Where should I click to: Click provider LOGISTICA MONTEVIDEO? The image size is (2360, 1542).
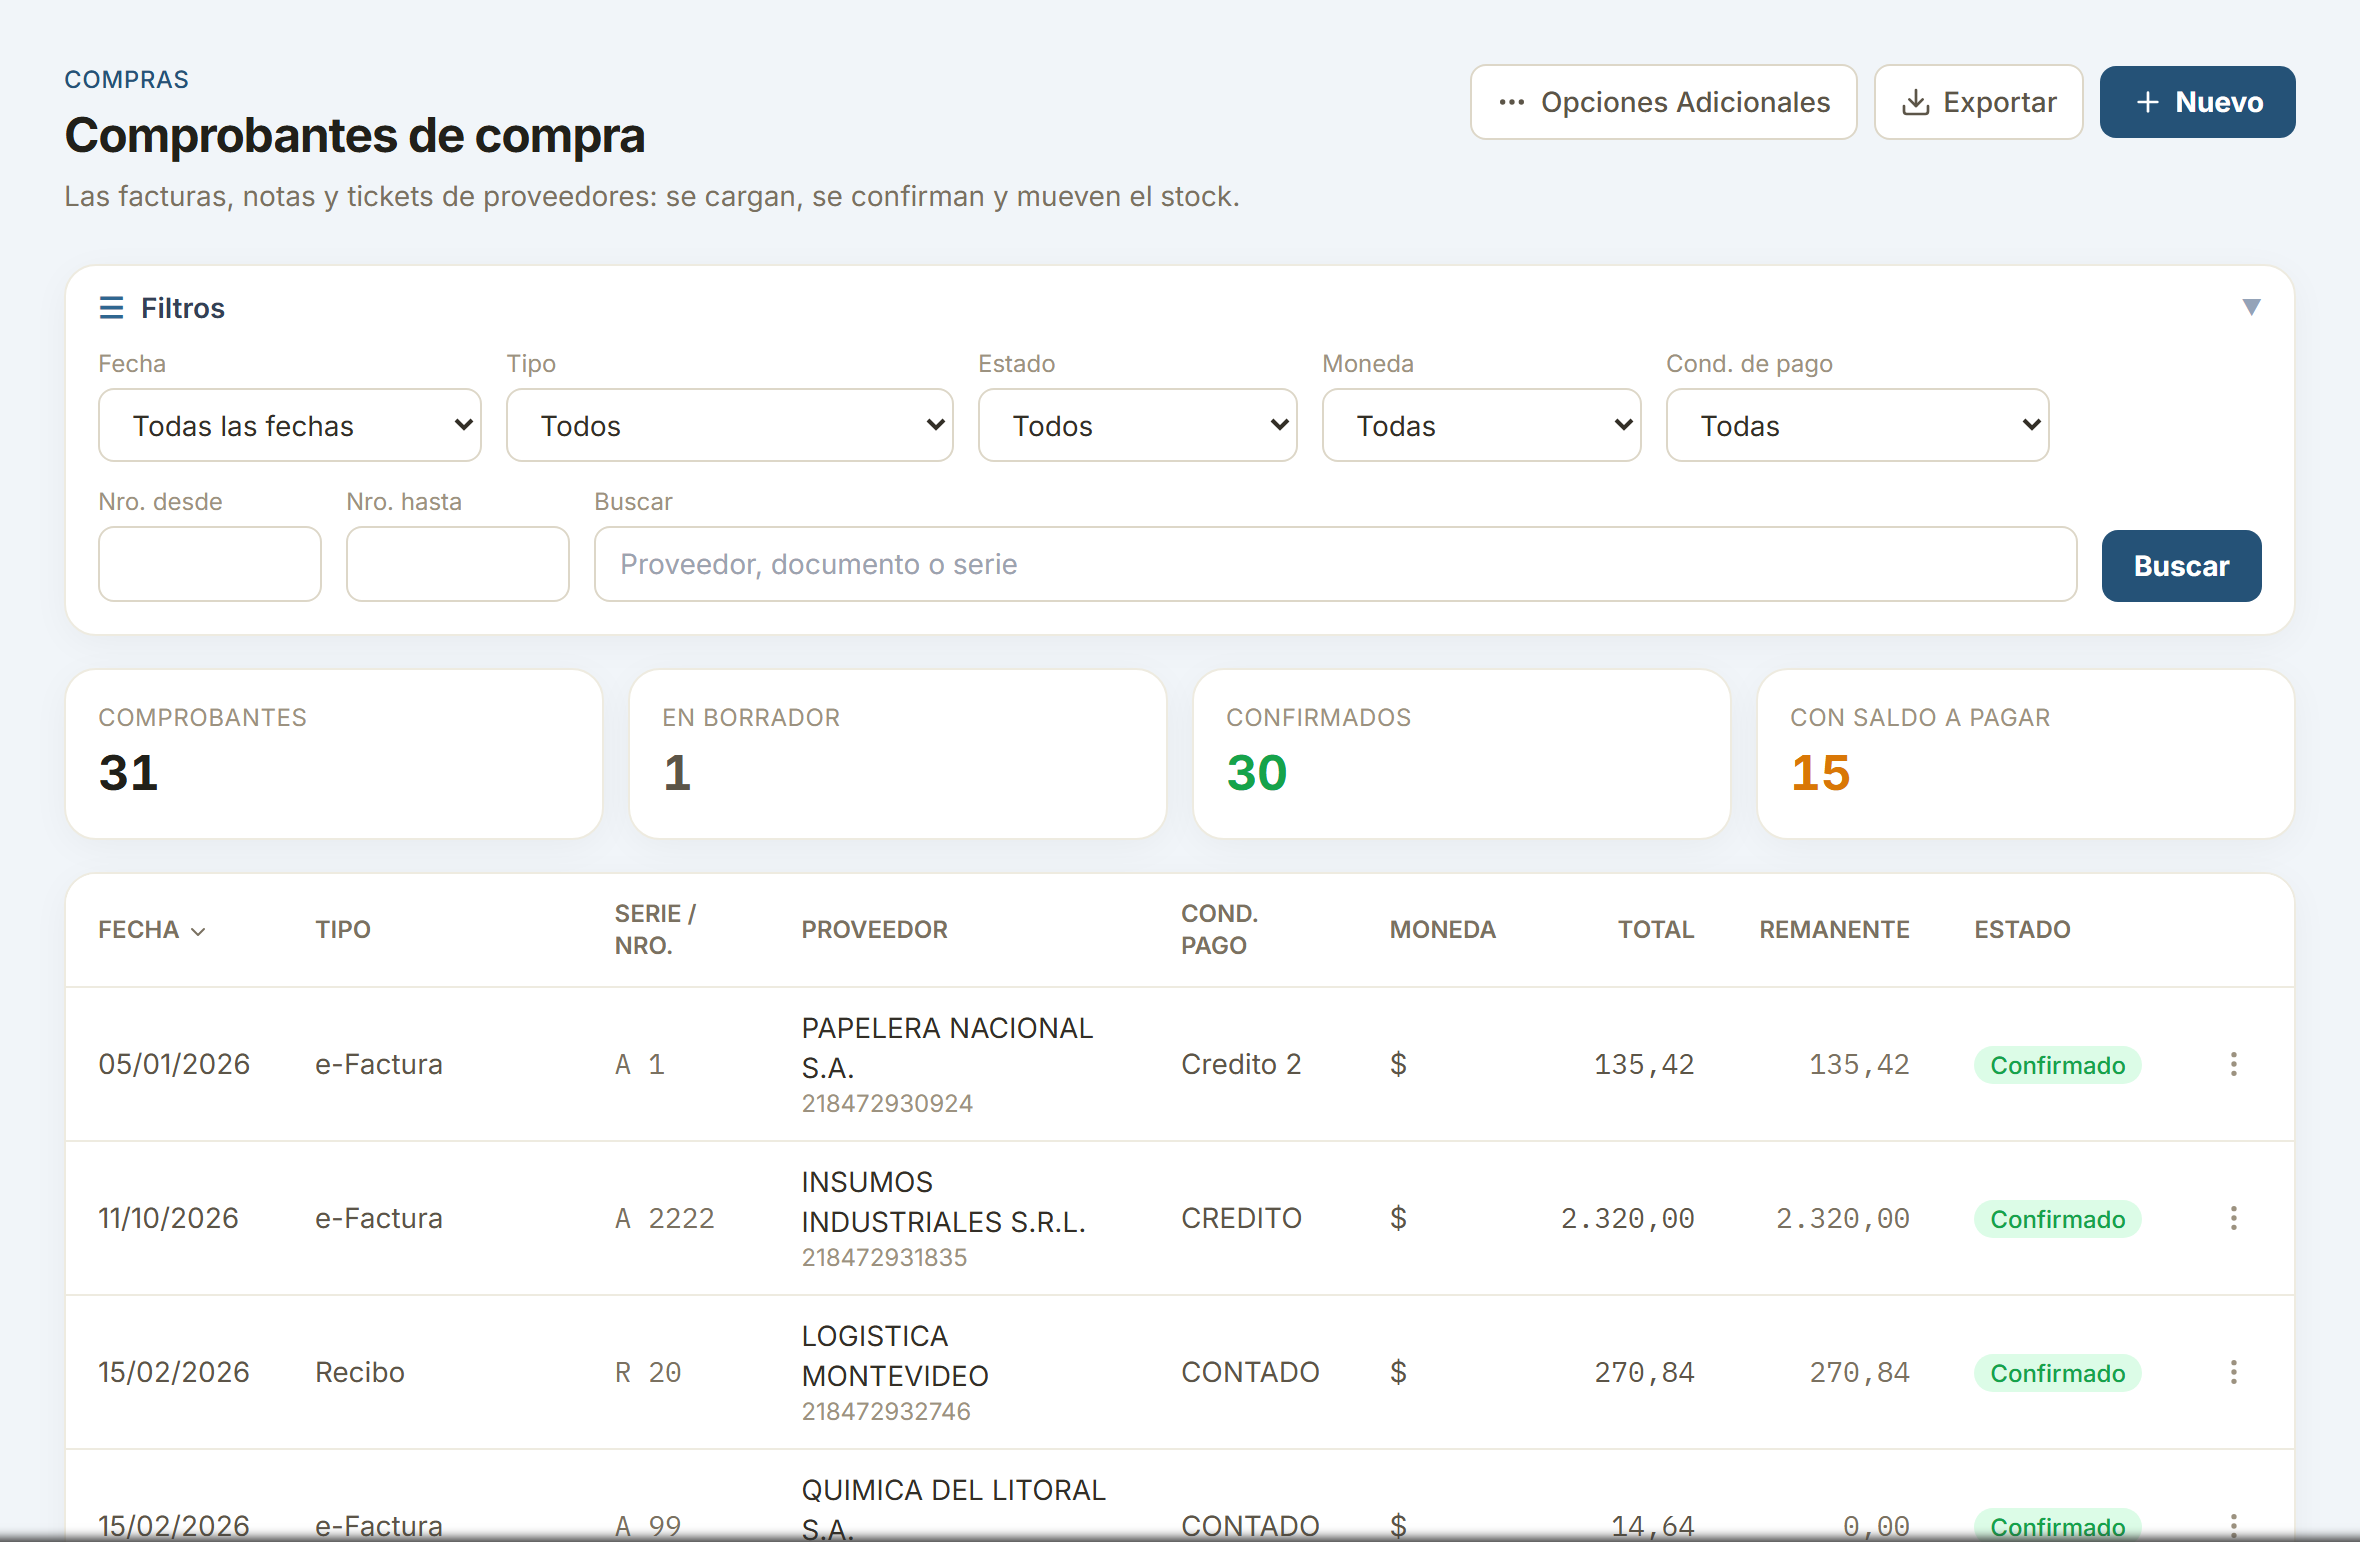895,1356
